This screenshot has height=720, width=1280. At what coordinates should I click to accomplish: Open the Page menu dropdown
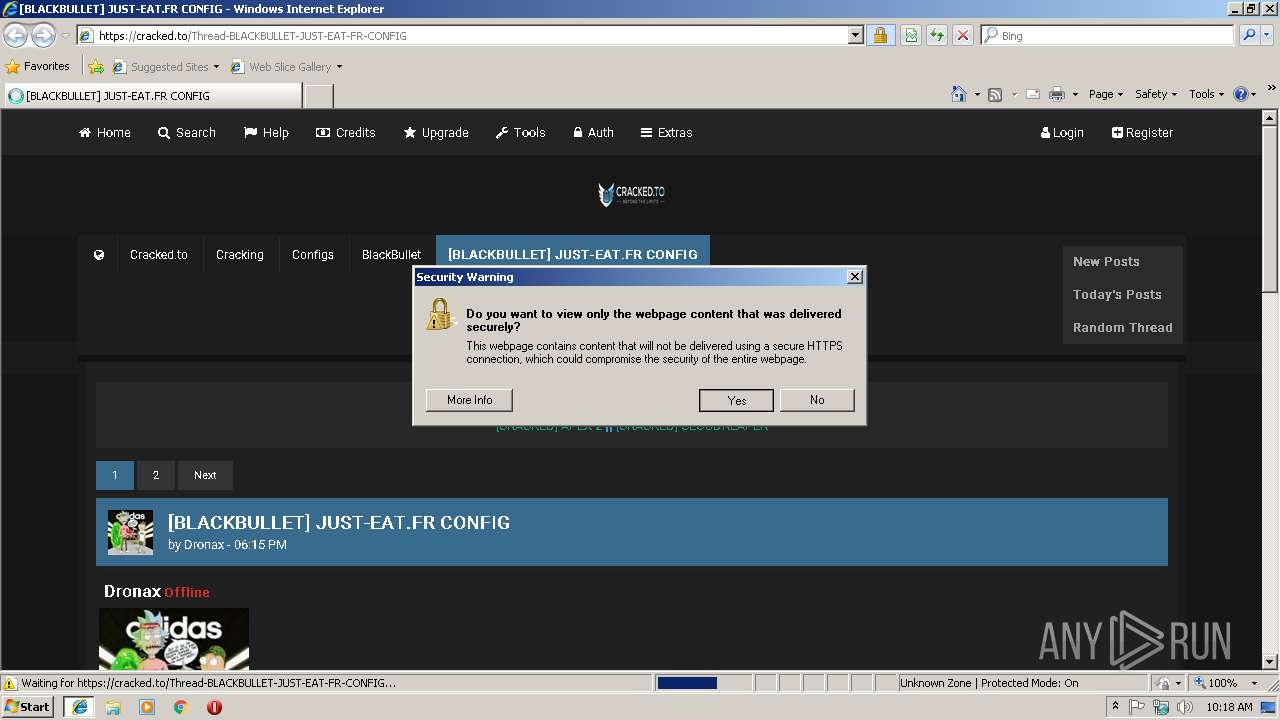(1106, 94)
